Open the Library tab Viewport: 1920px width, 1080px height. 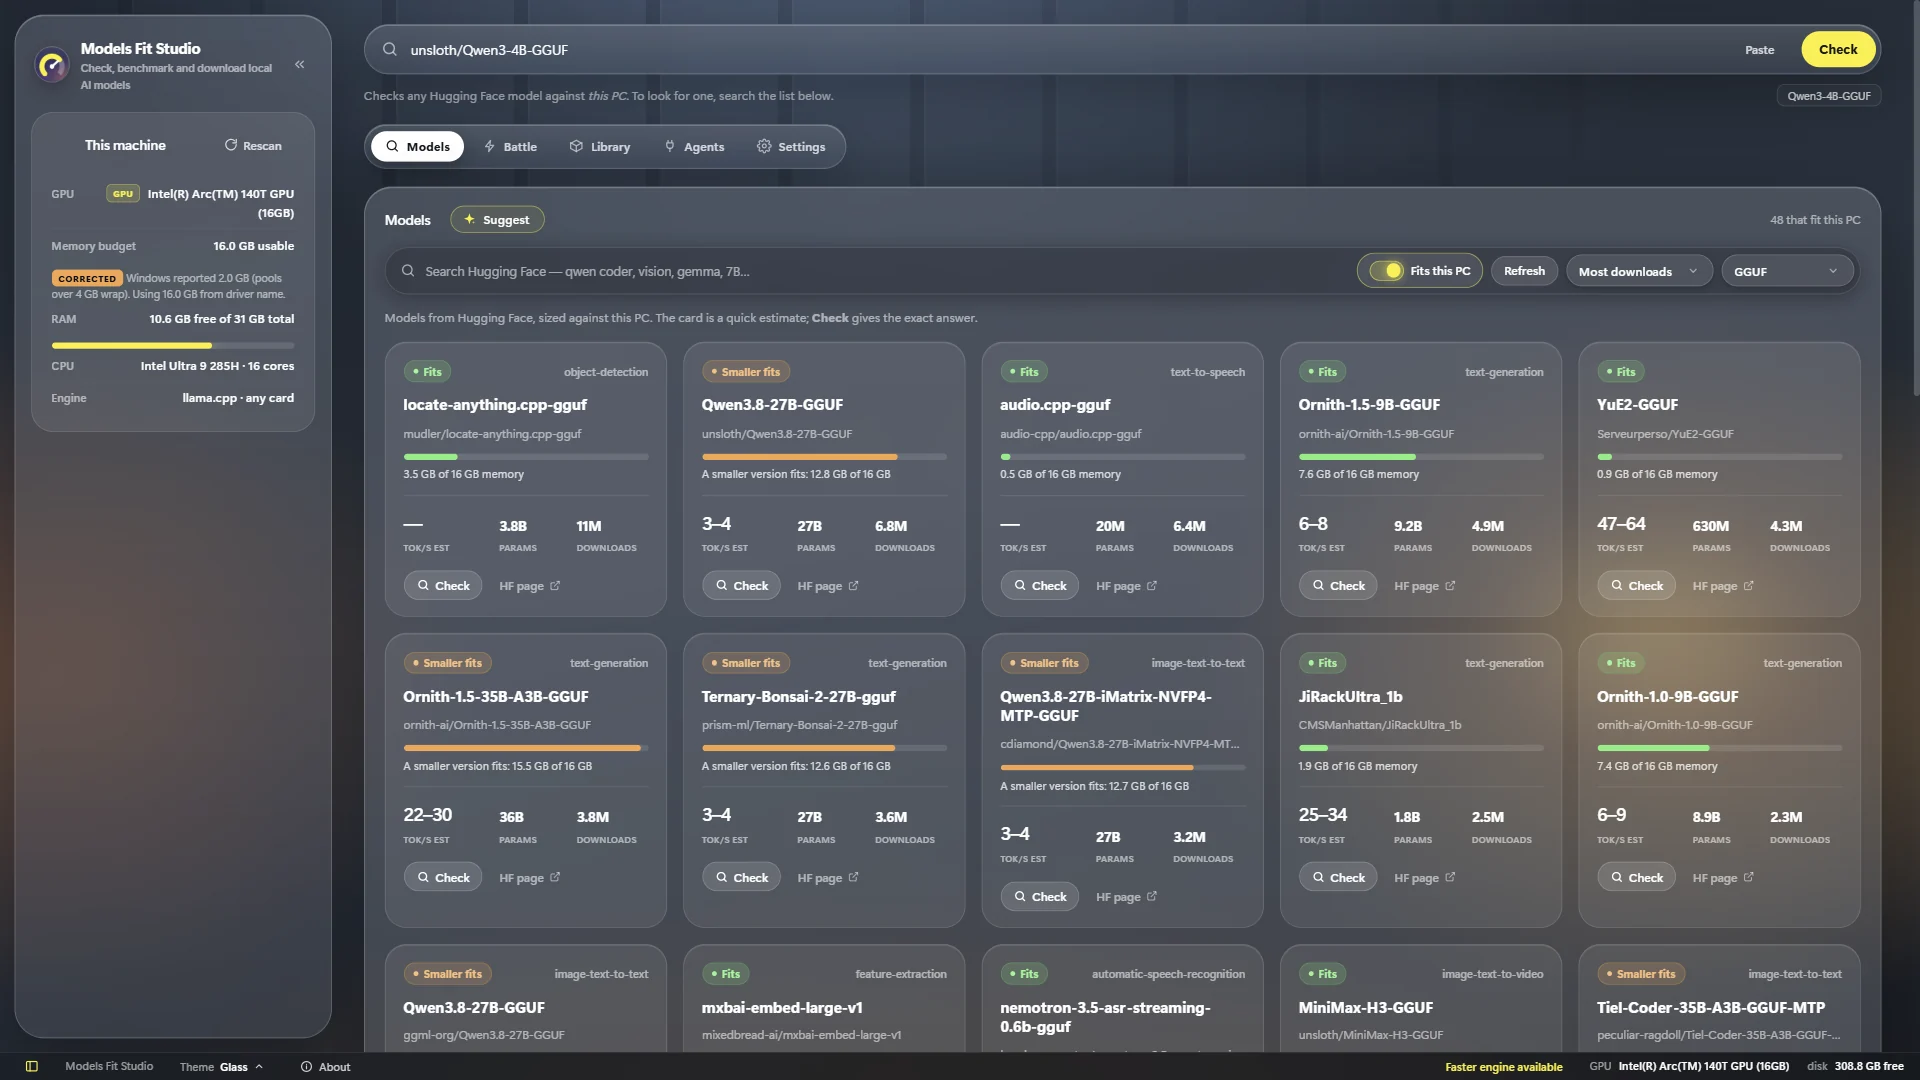click(x=600, y=146)
